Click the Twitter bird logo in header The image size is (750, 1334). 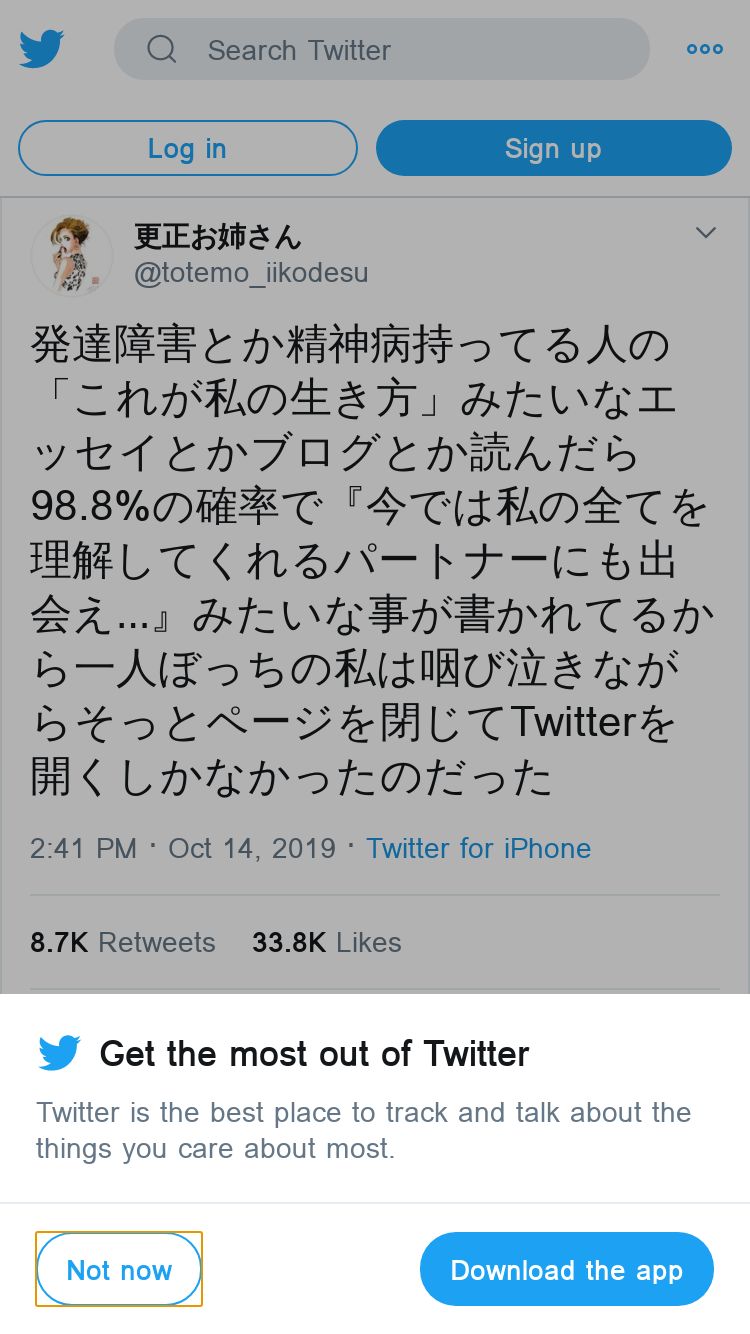tap(42, 49)
